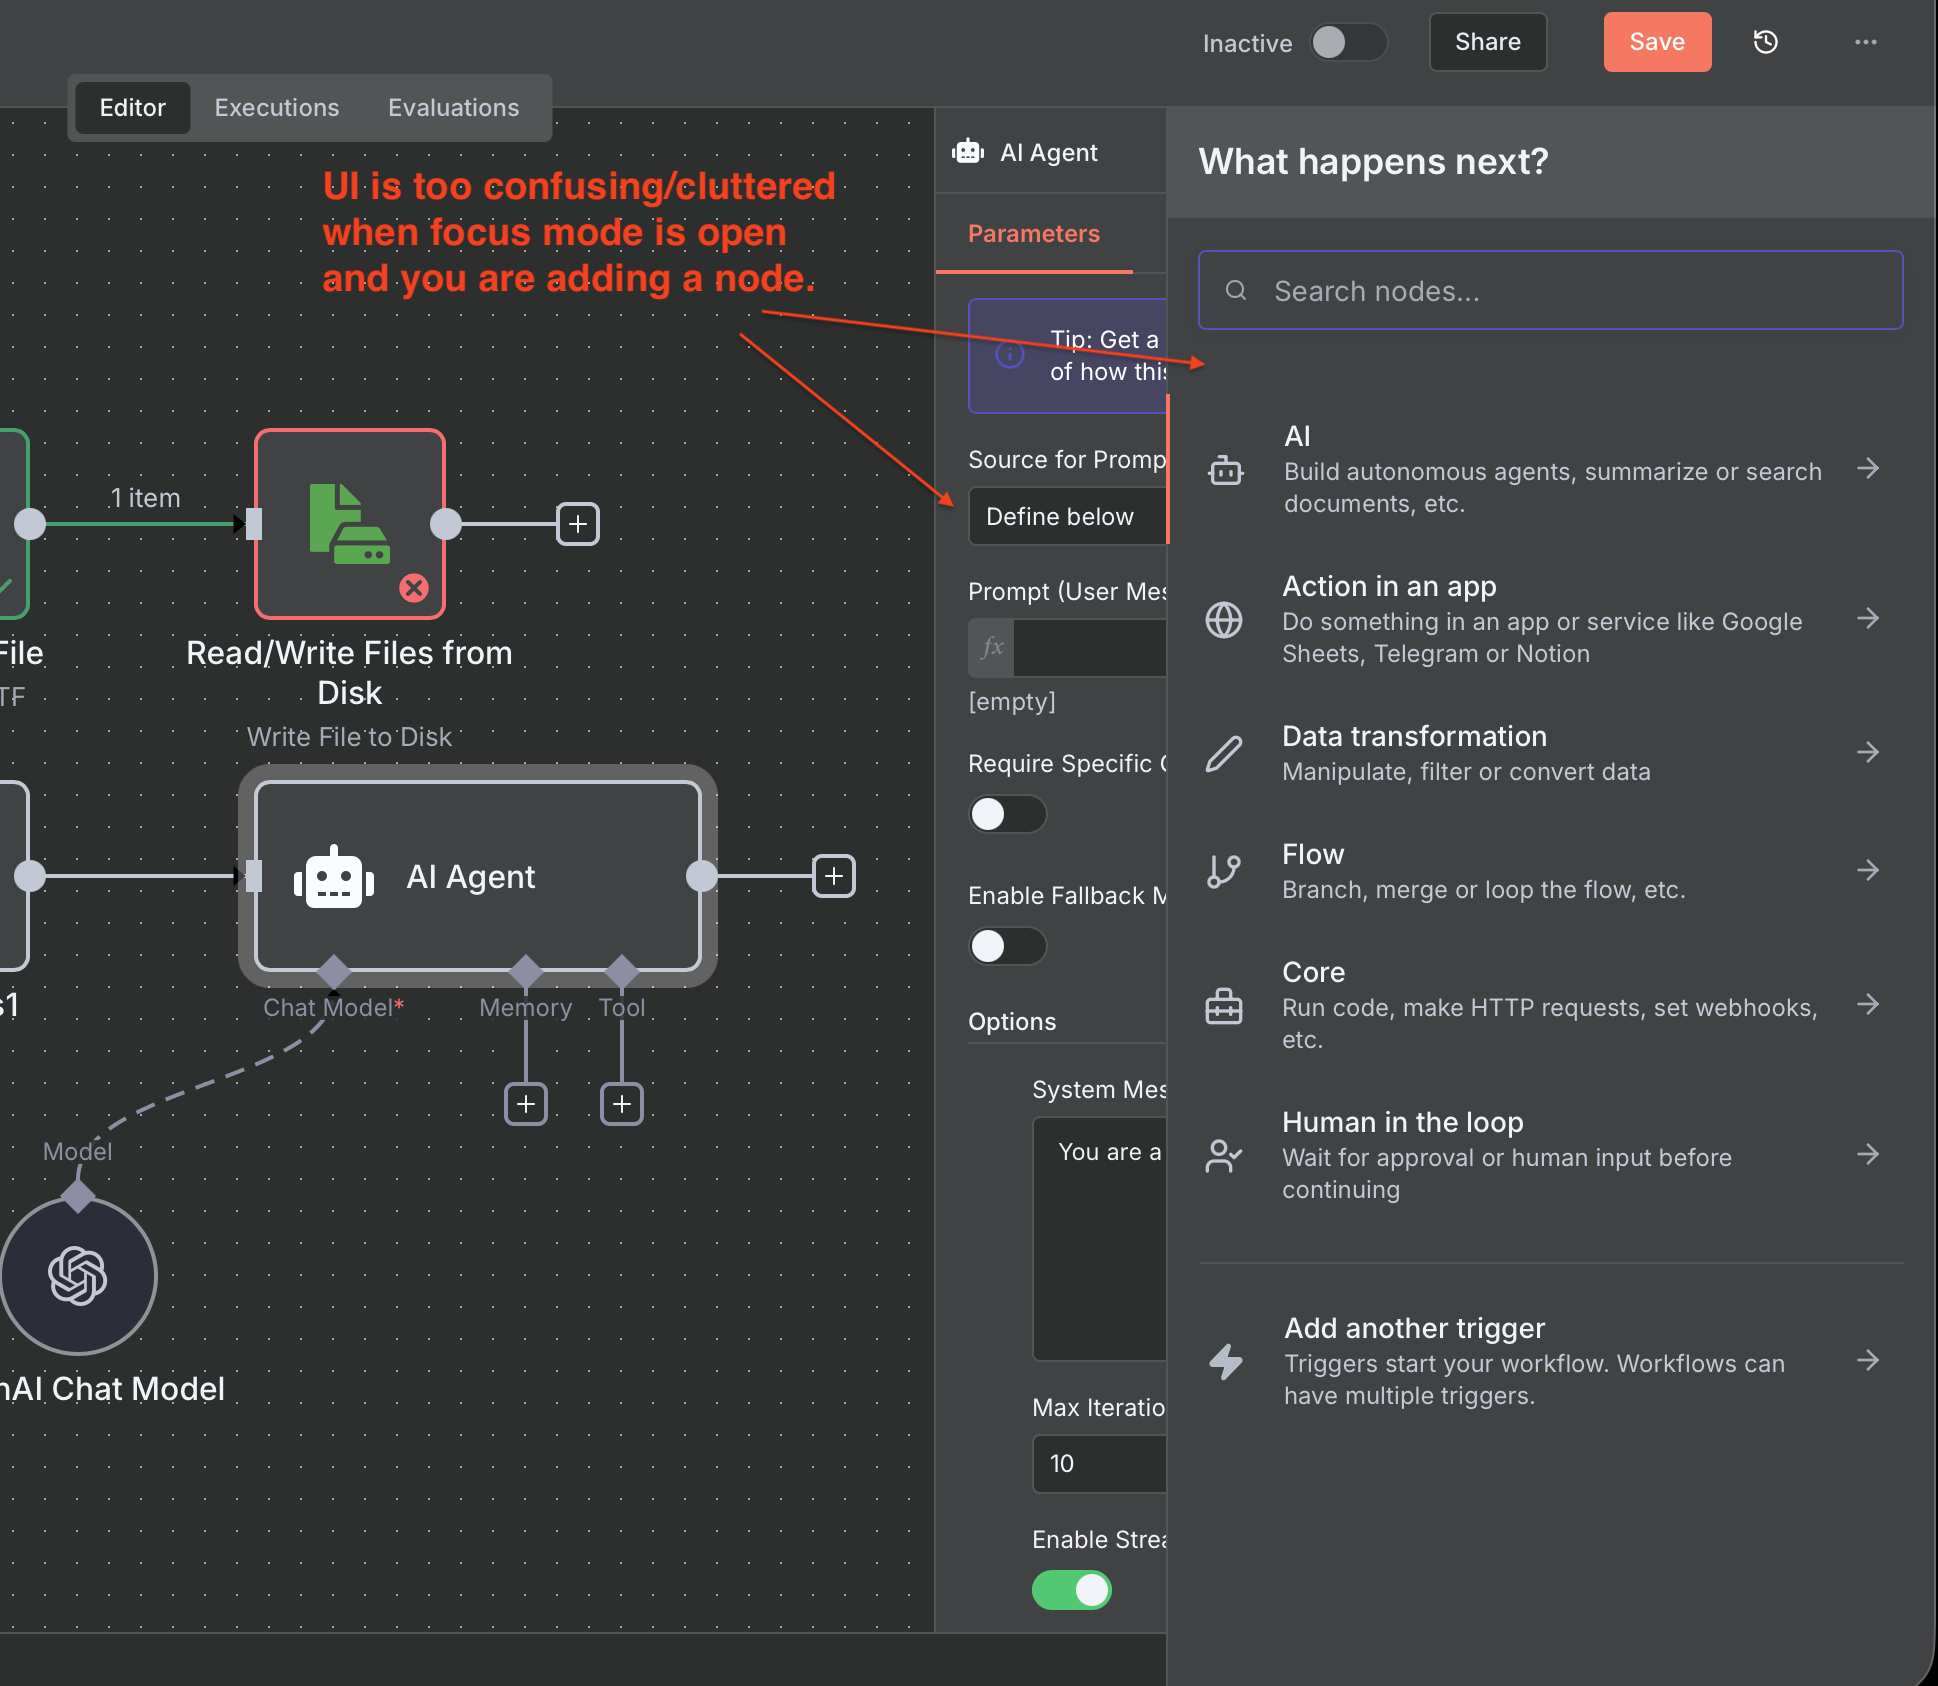Add a Memory sub-node with plus

526,1104
